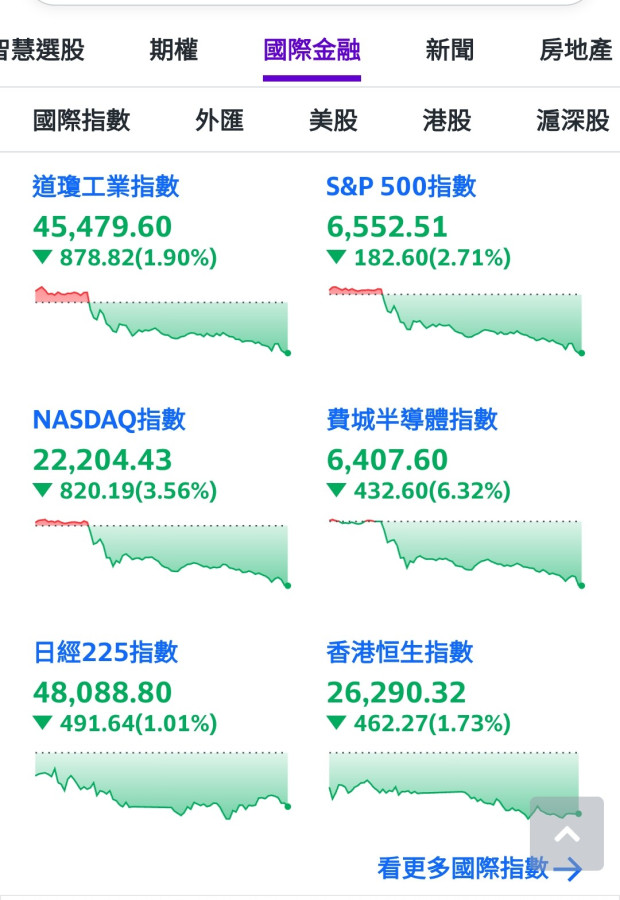This screenshot has height=900, width=620.
Task: Choose the 港股 sub-tab
Action: click(447, 121)
